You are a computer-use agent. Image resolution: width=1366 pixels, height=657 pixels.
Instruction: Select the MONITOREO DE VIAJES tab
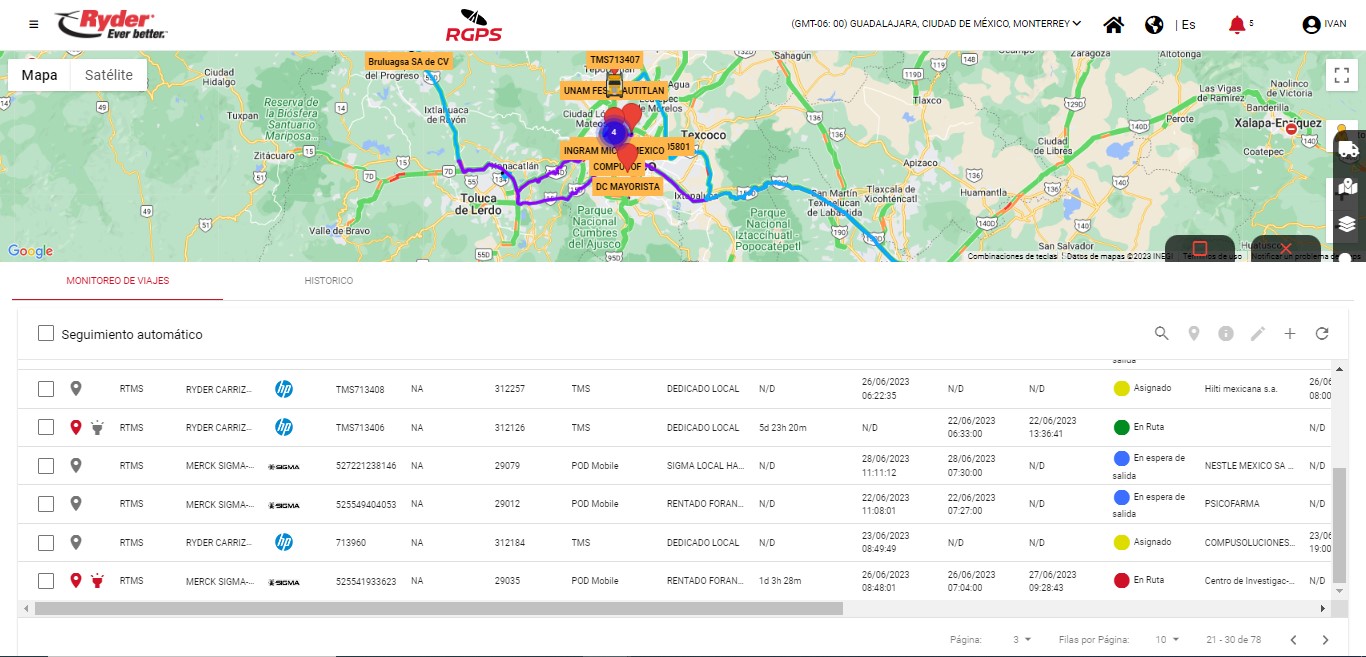tap(118, 281)
